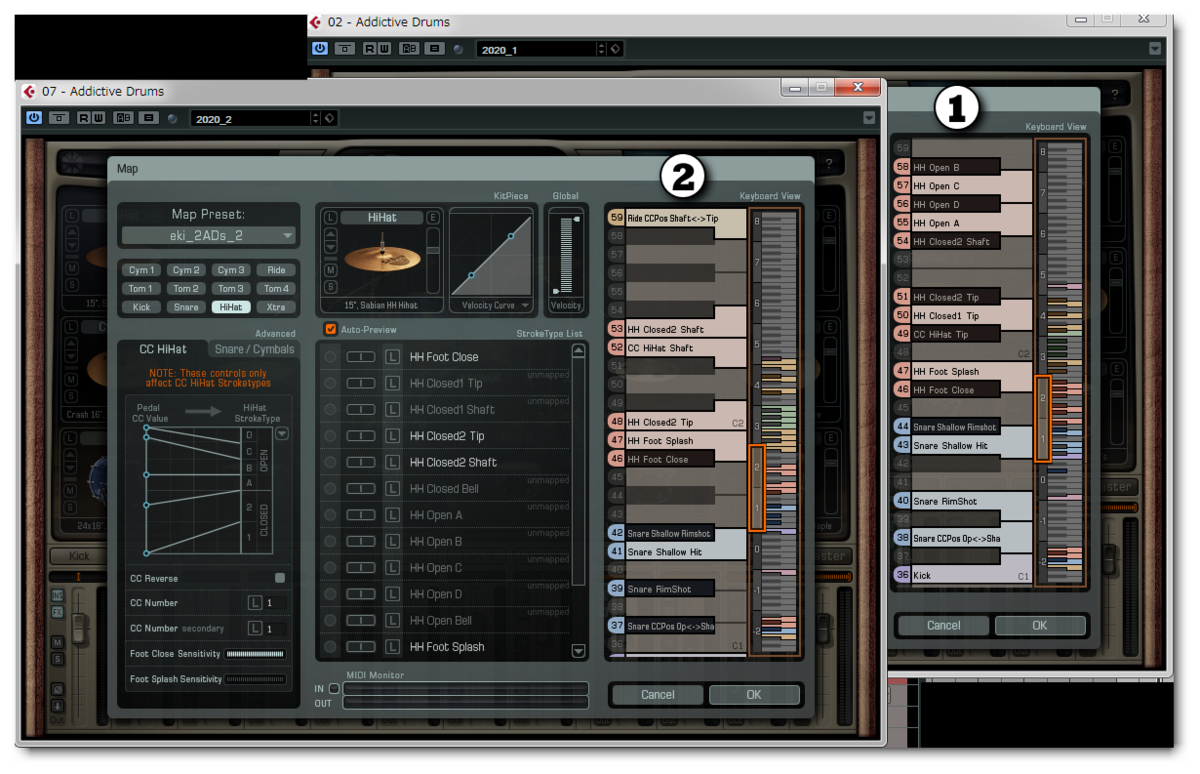Open the HiHat StrokeType dropdown arrow

(x=282, y=434)
